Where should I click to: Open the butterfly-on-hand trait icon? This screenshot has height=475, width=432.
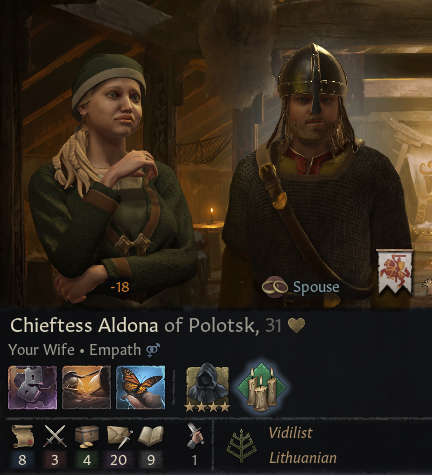[x=140, y=387]
